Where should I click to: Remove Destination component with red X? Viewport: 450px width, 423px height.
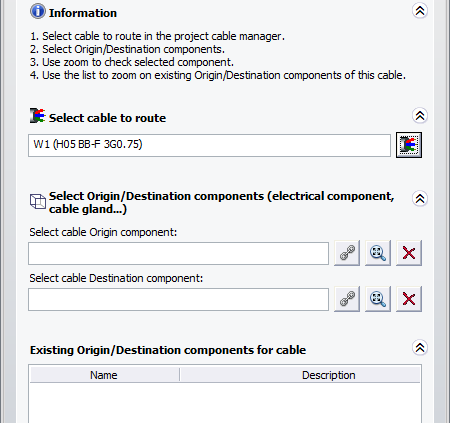click(x=409, y=299)
